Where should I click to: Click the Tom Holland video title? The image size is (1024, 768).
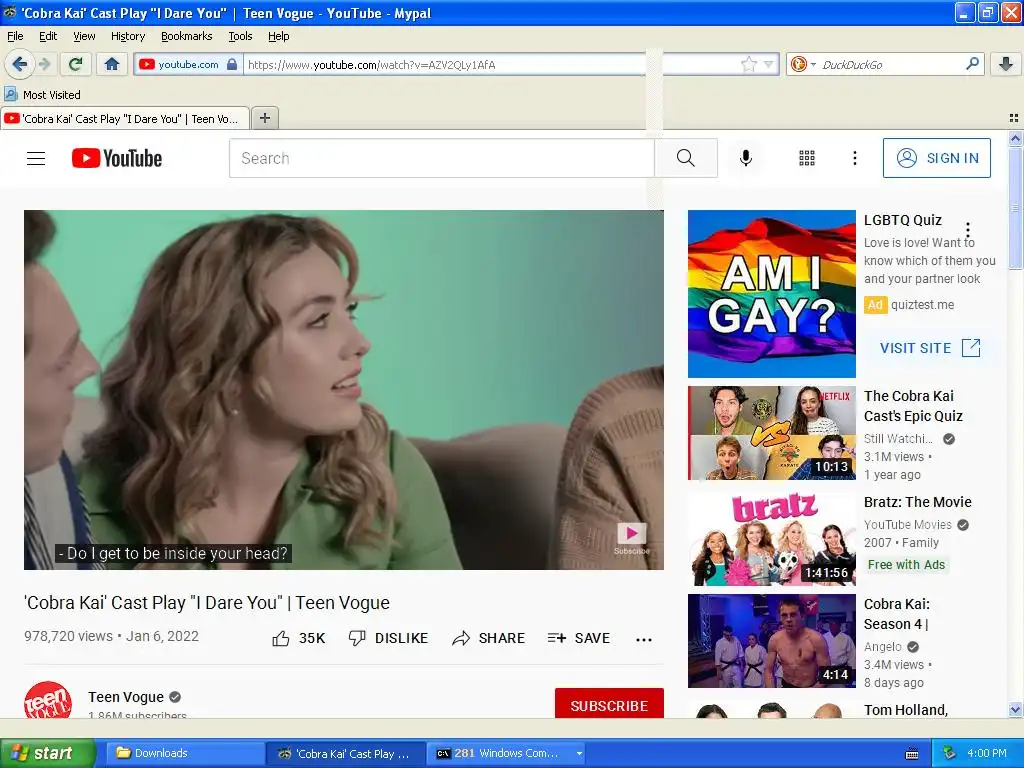906,710
